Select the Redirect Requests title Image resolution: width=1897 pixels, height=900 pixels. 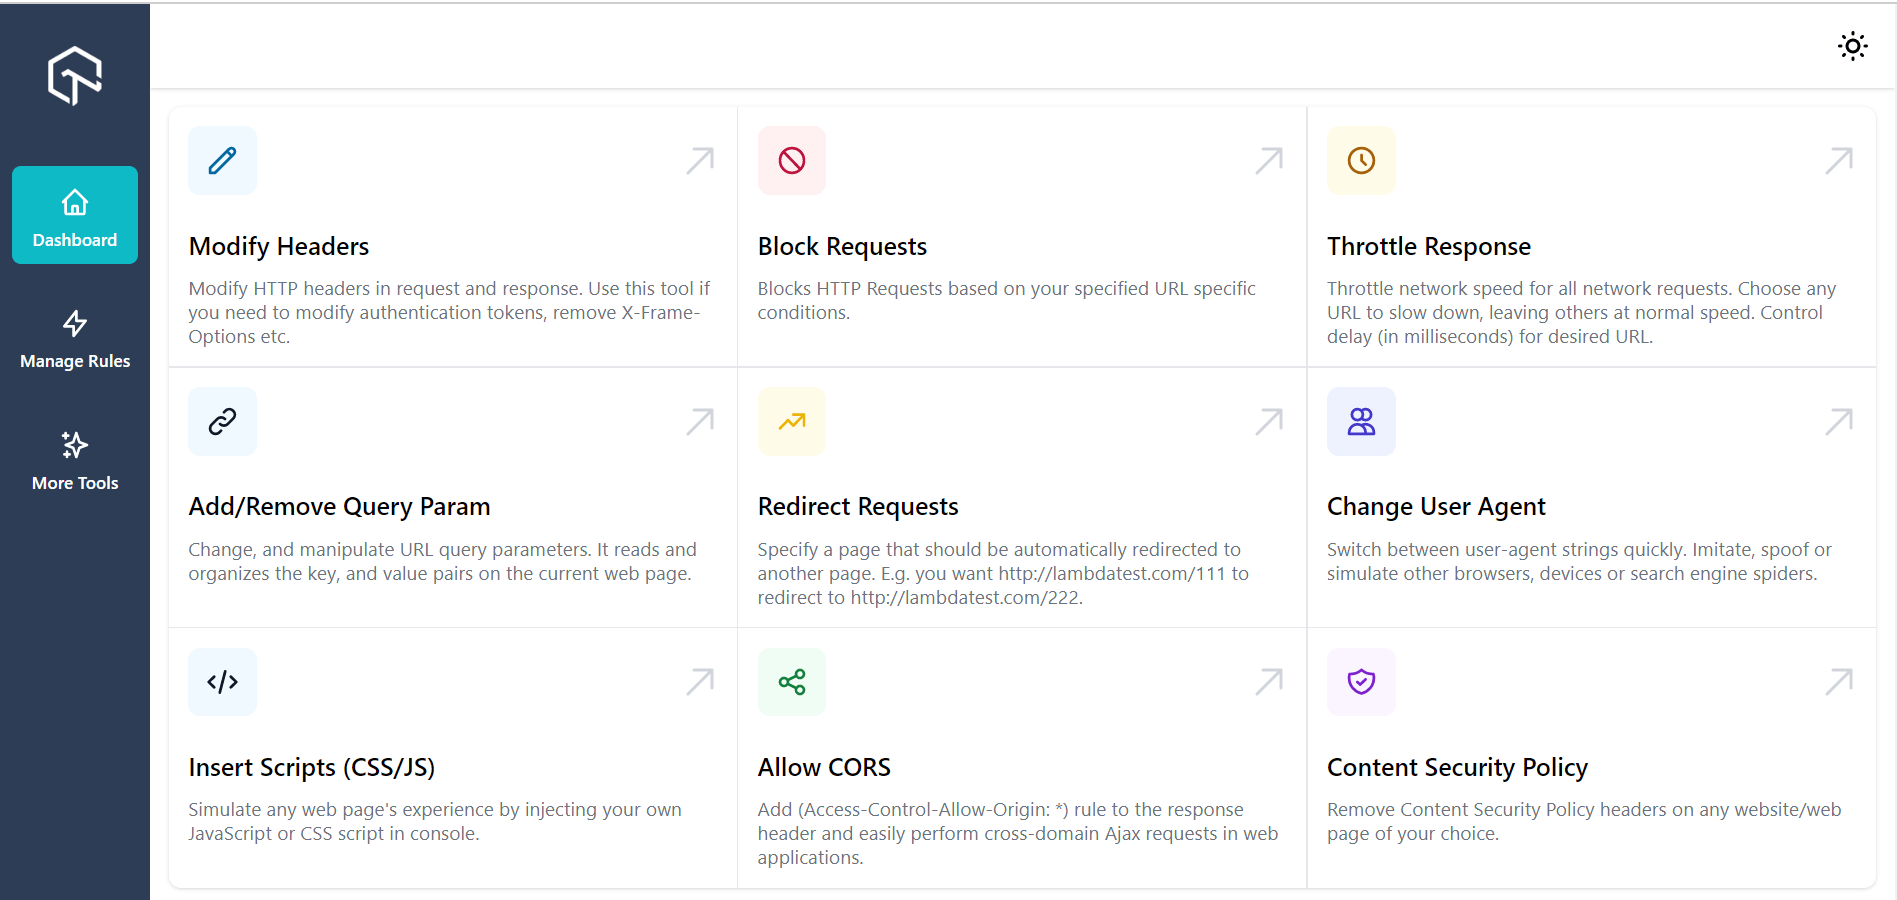(x=858, y=507)
